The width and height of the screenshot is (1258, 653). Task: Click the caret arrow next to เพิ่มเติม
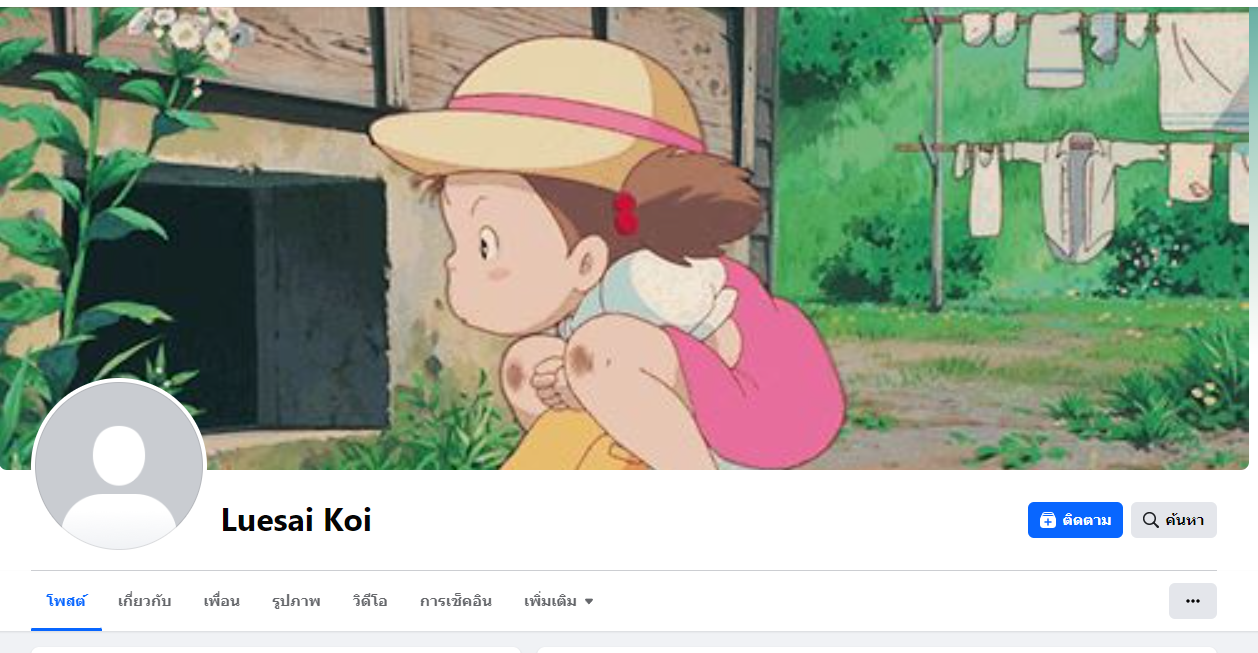(589, 602)
